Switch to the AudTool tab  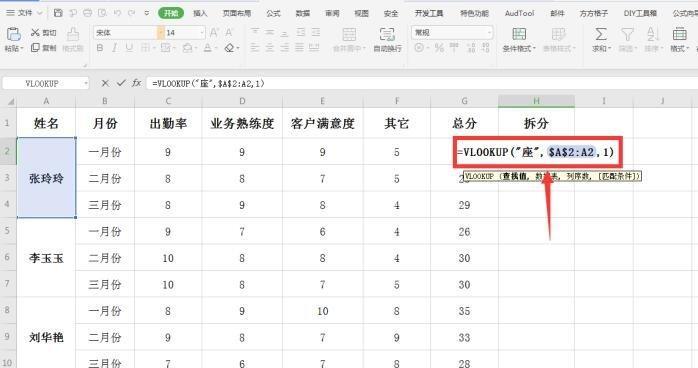click(519, 13)
